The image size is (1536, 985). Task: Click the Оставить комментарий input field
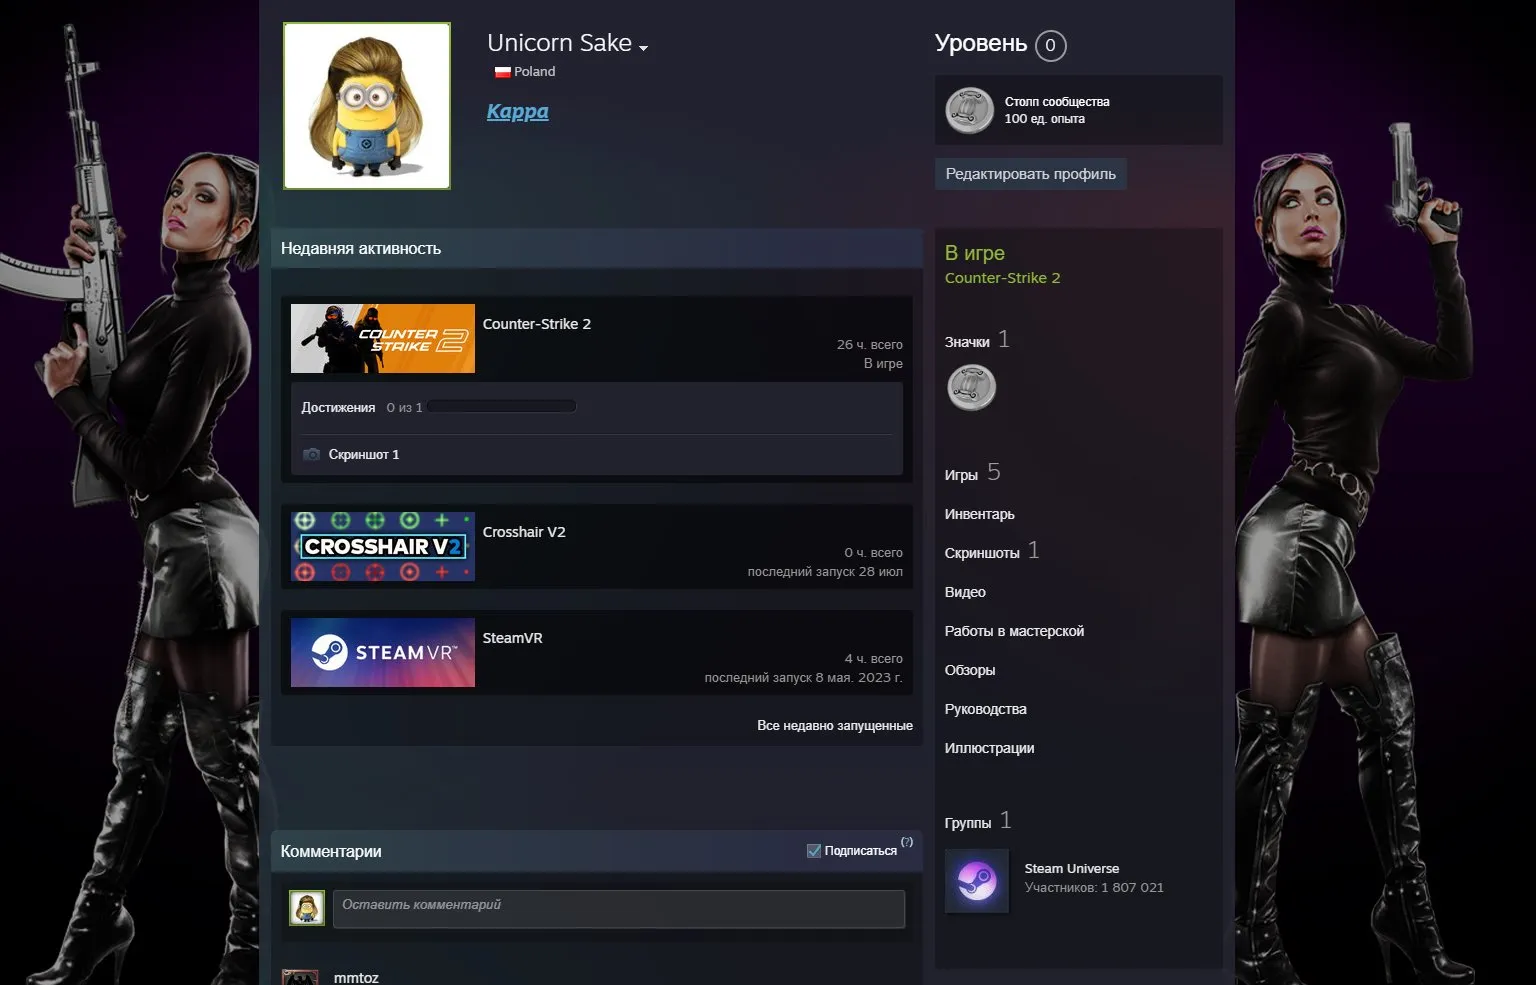pos(619,909)
